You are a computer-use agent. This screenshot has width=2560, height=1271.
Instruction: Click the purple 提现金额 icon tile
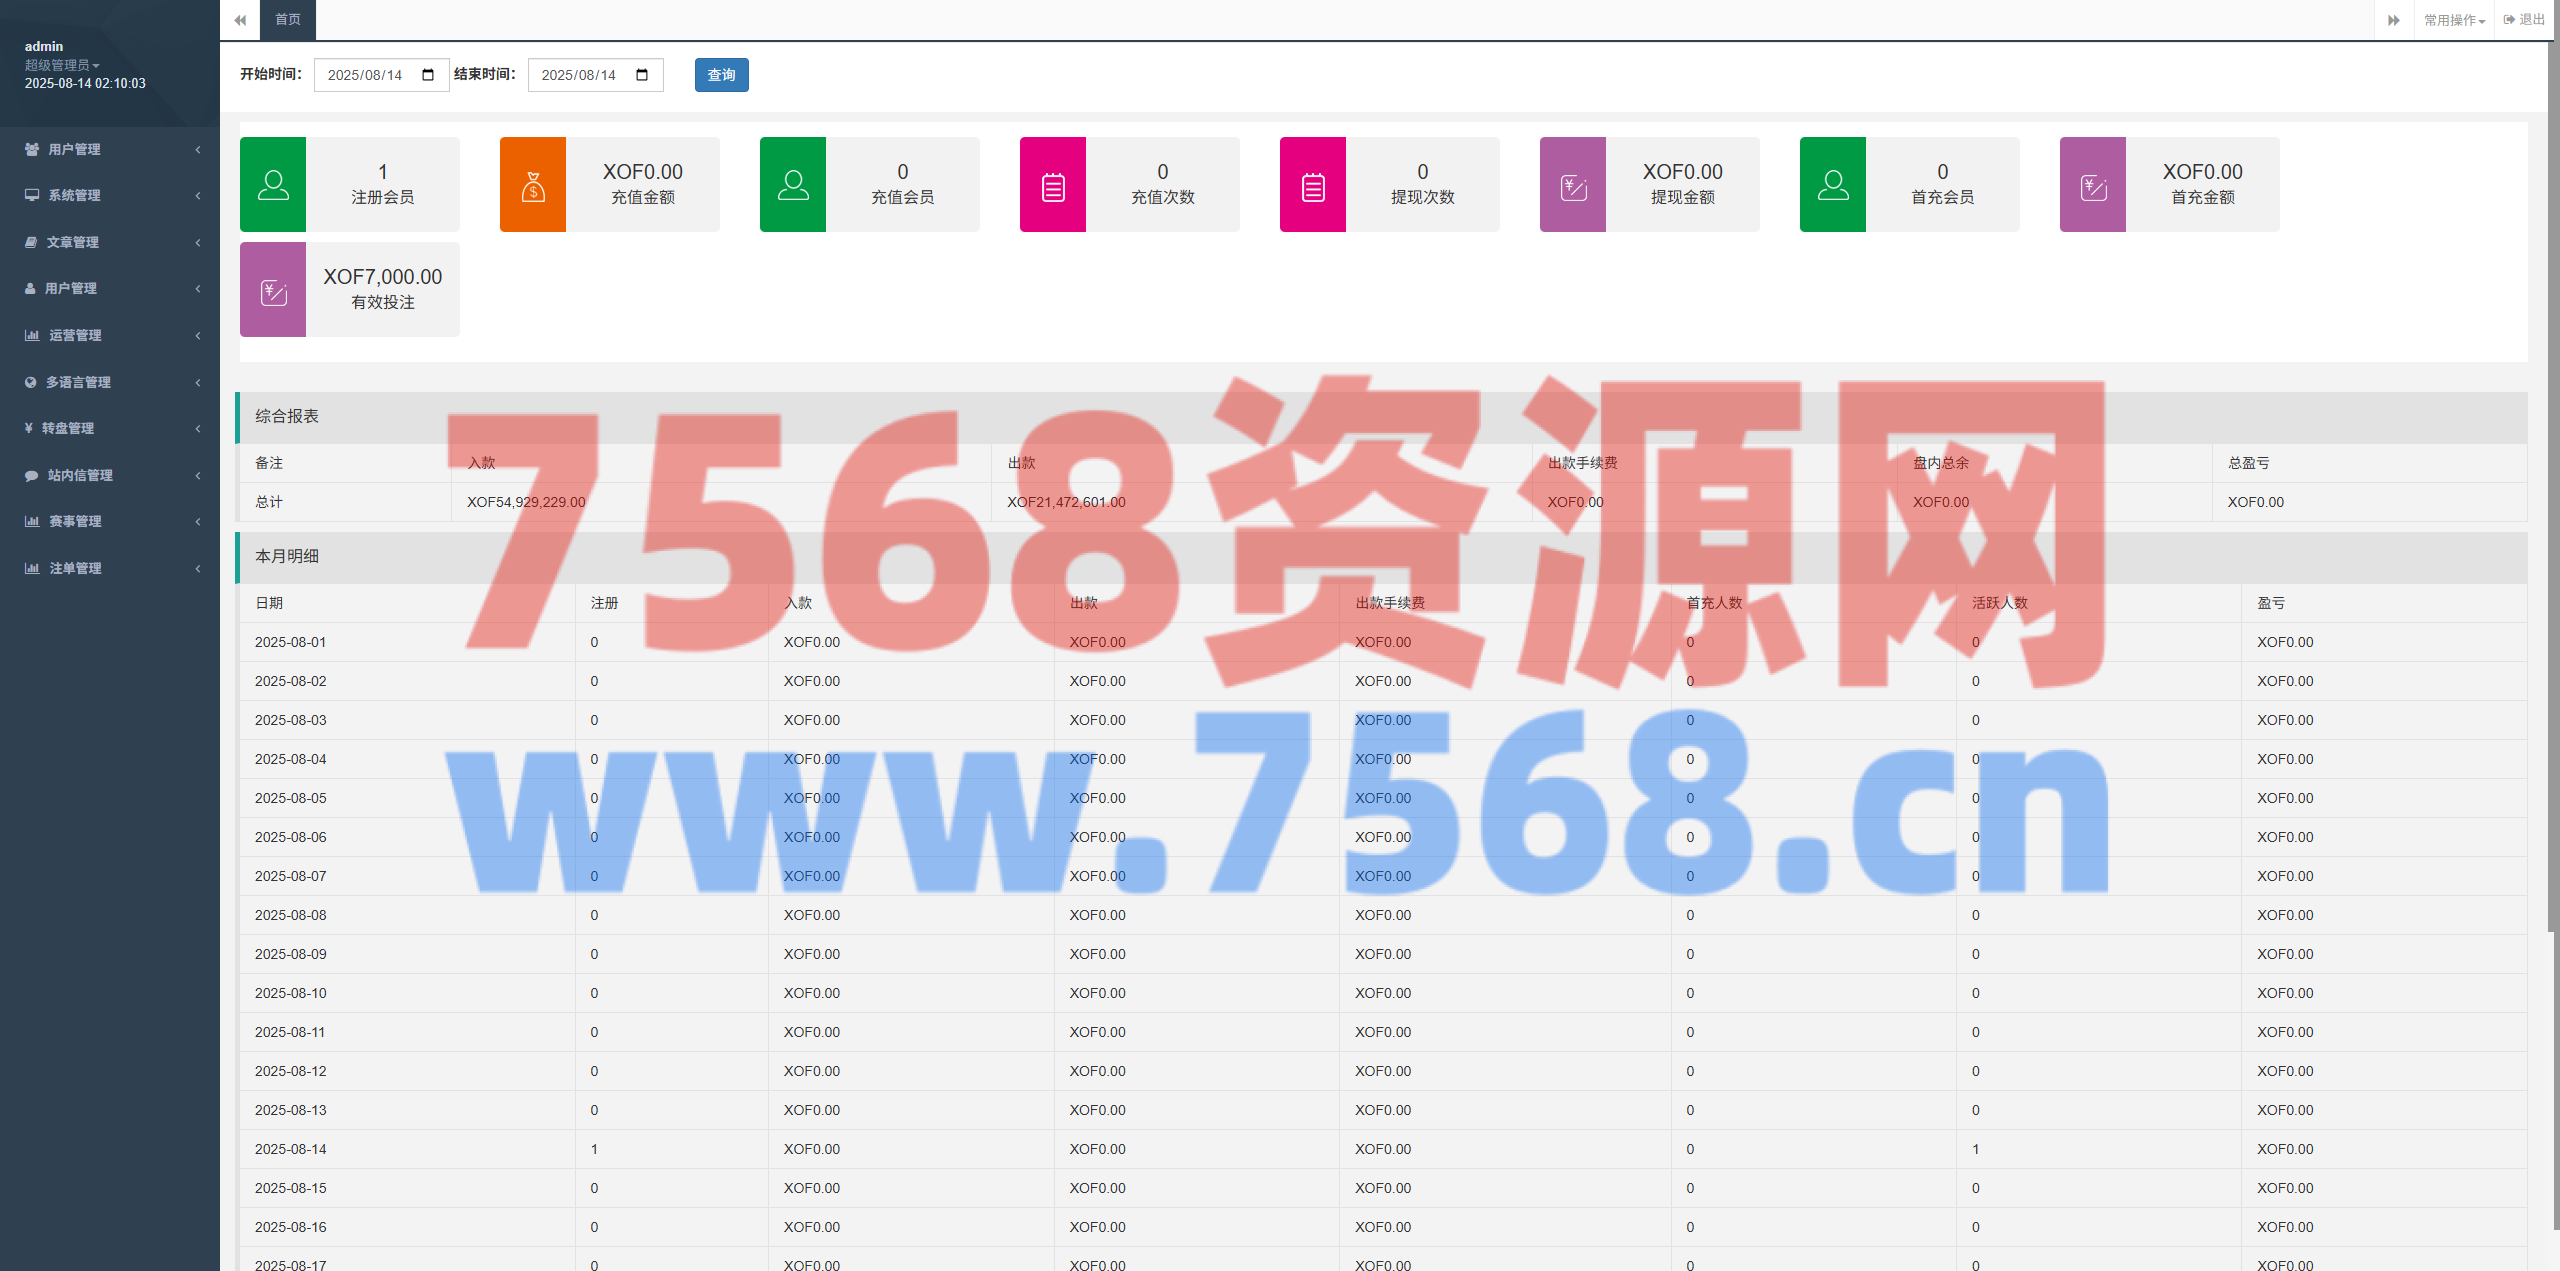tap(1573, 185)
